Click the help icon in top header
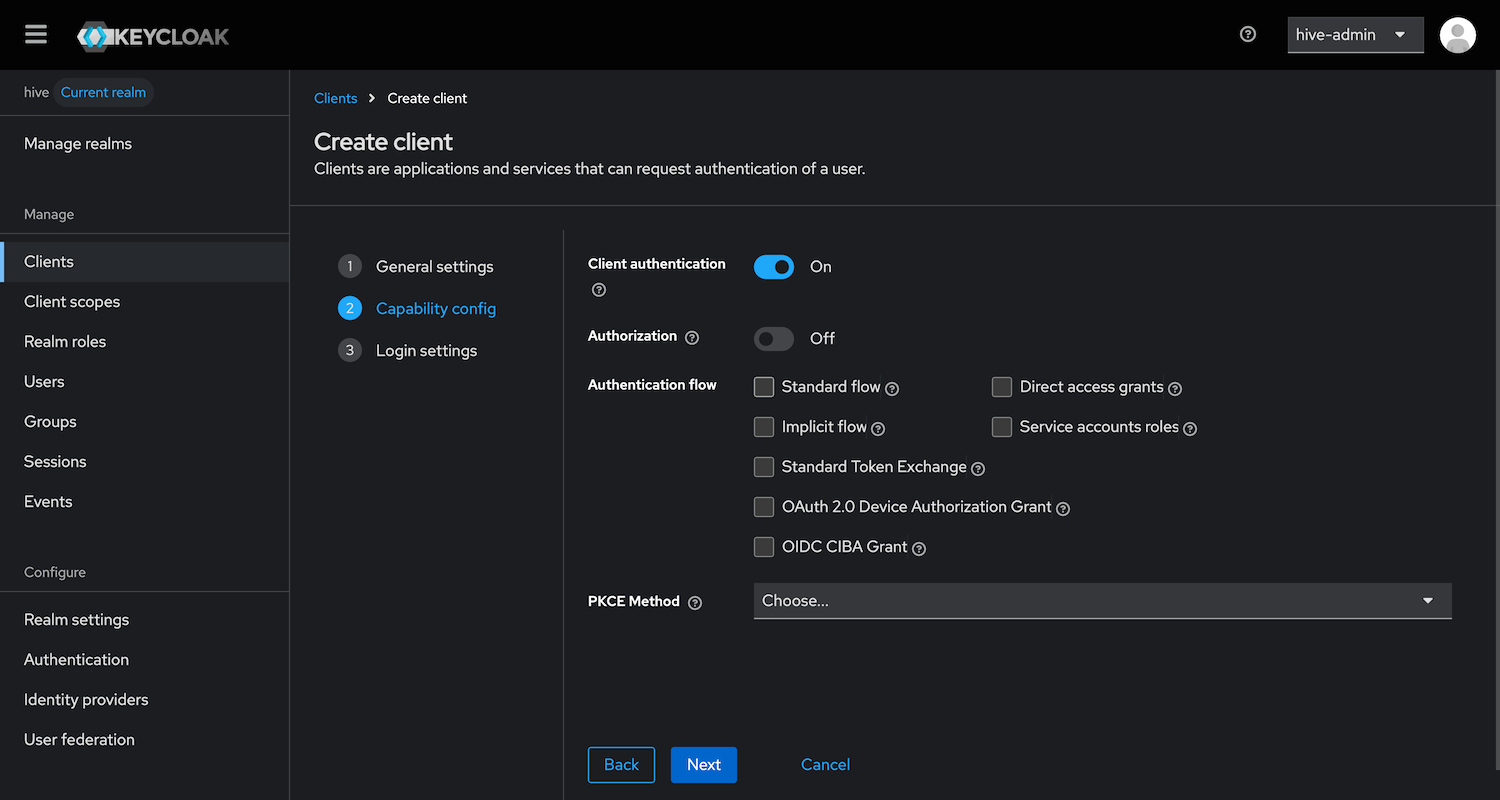The height and width of the screenshot is (800, 1500). [x=1247, y=34]
